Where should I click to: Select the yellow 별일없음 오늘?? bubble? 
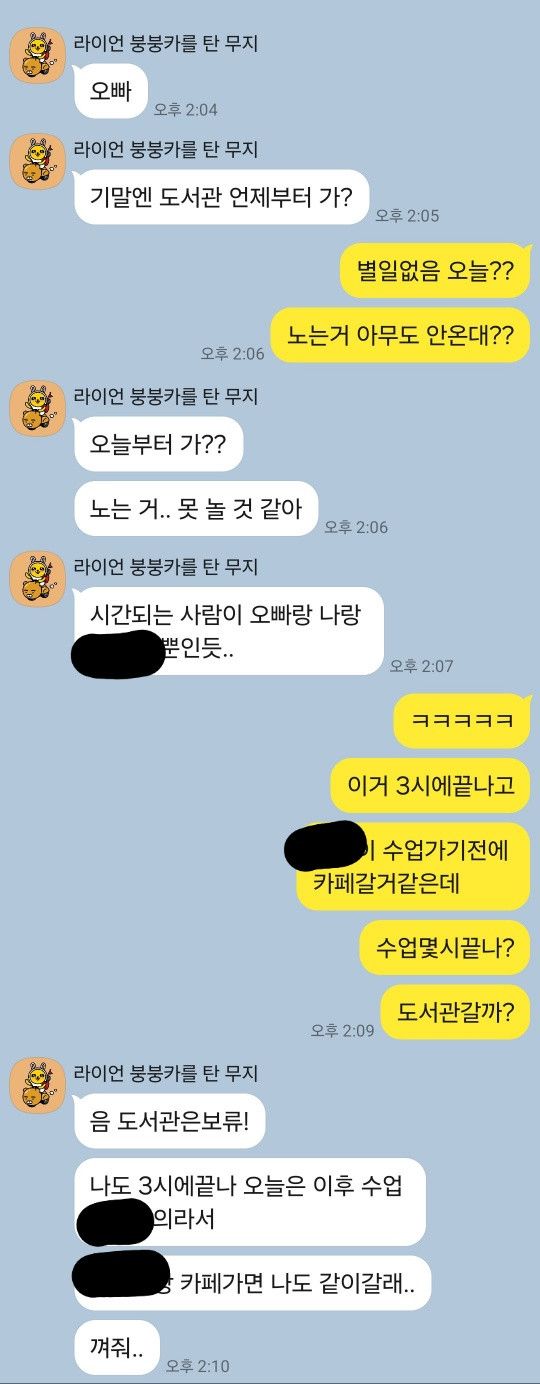click(x=435, y=270)
